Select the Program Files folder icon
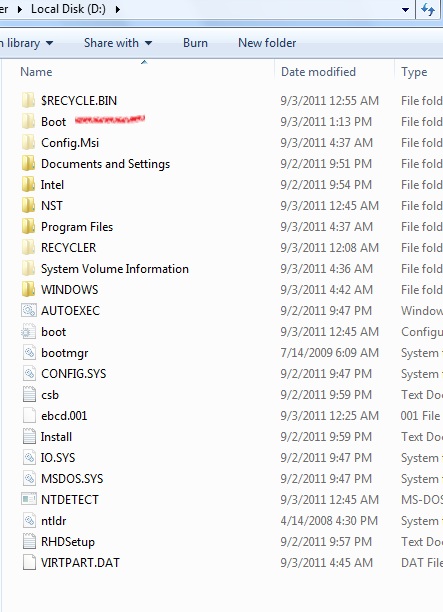 click(x=28, y=227)
